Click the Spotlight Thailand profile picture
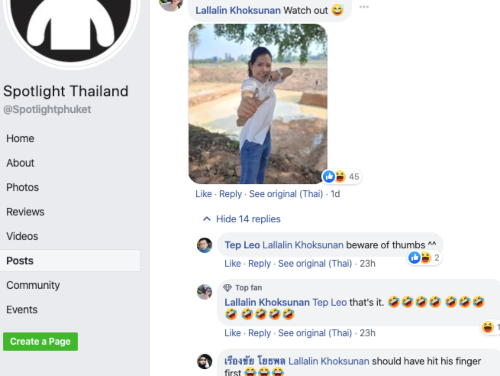The width and height of the screenshot is (500, 376). coord(70,28)
